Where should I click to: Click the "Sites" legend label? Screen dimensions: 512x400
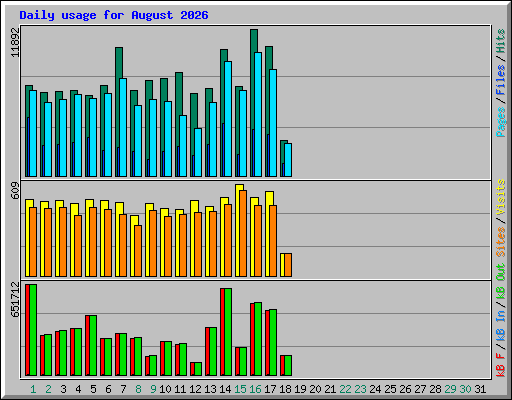pos(501,242)
